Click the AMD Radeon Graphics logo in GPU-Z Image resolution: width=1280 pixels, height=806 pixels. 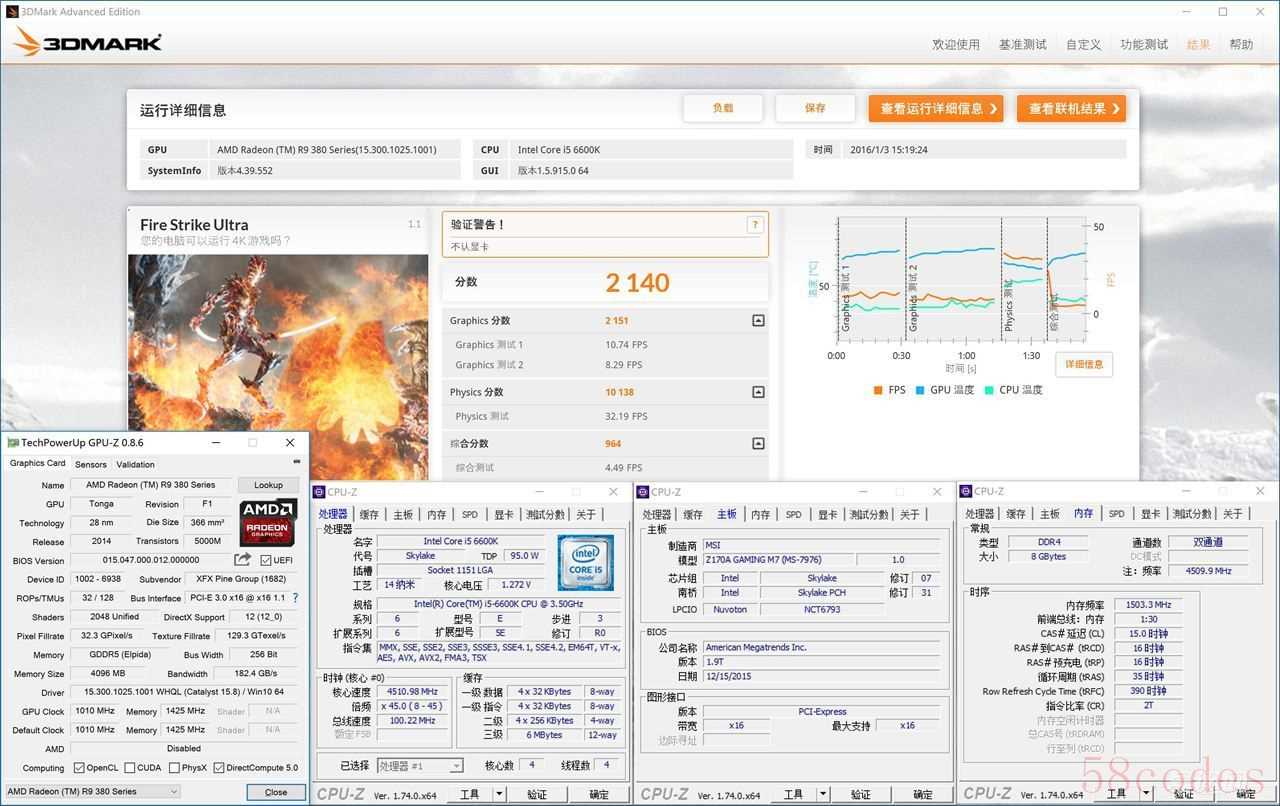(268, 523)
